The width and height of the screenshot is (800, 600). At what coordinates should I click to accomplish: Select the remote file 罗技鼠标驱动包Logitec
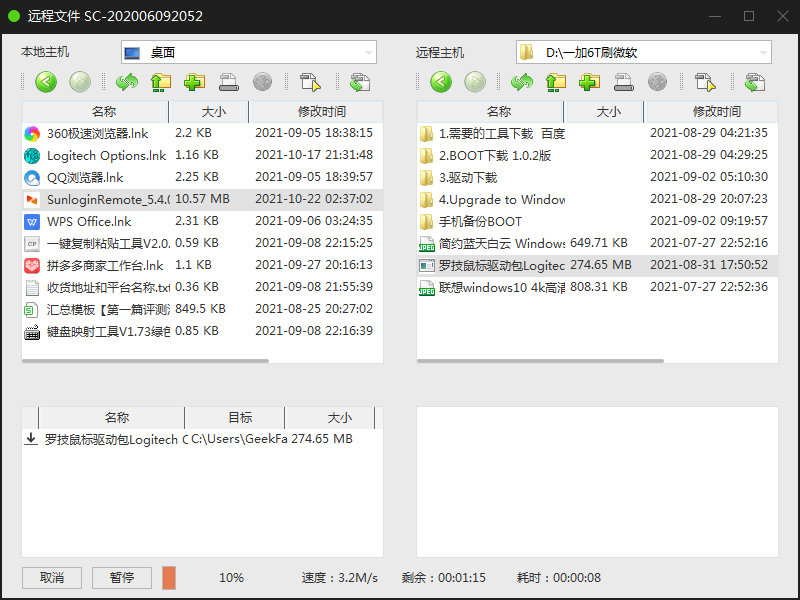[597, 265]
